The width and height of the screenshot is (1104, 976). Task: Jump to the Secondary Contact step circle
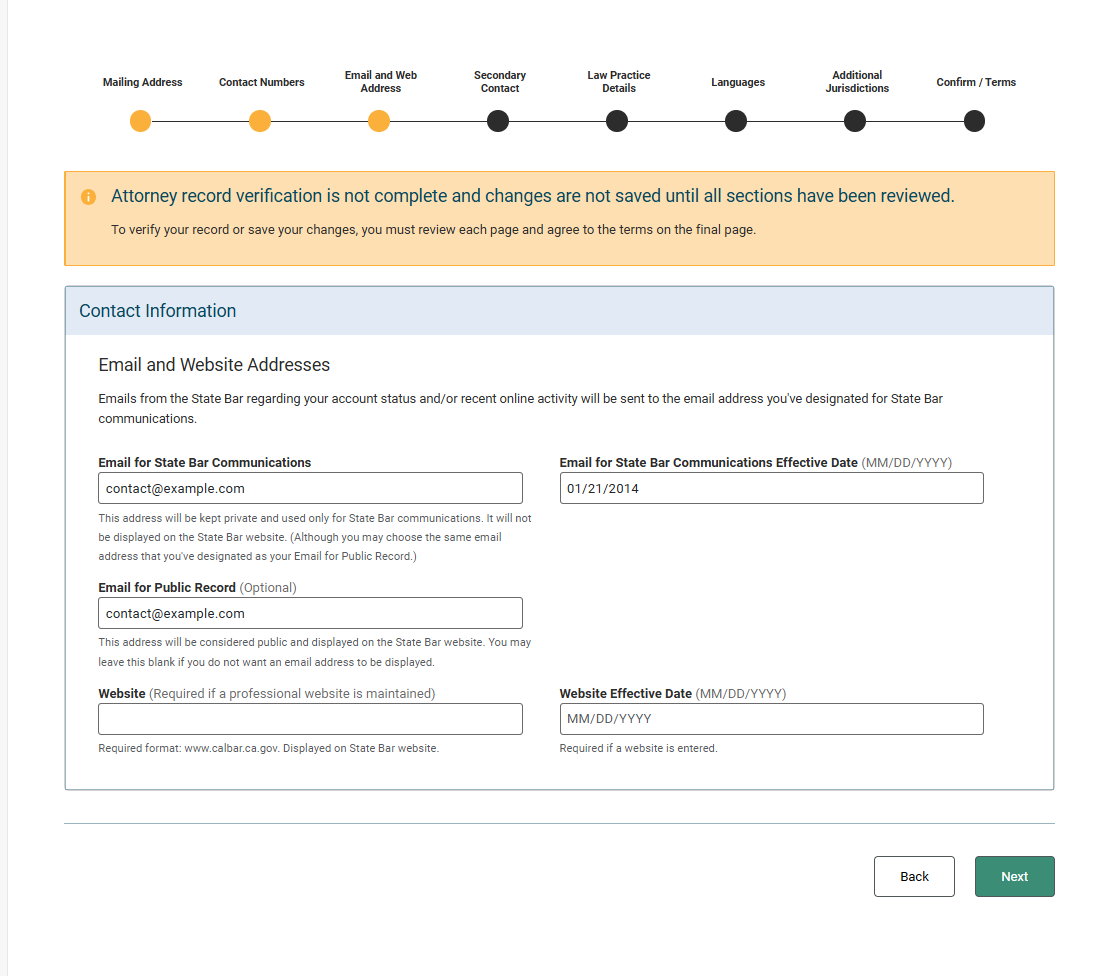coord(498,122)
